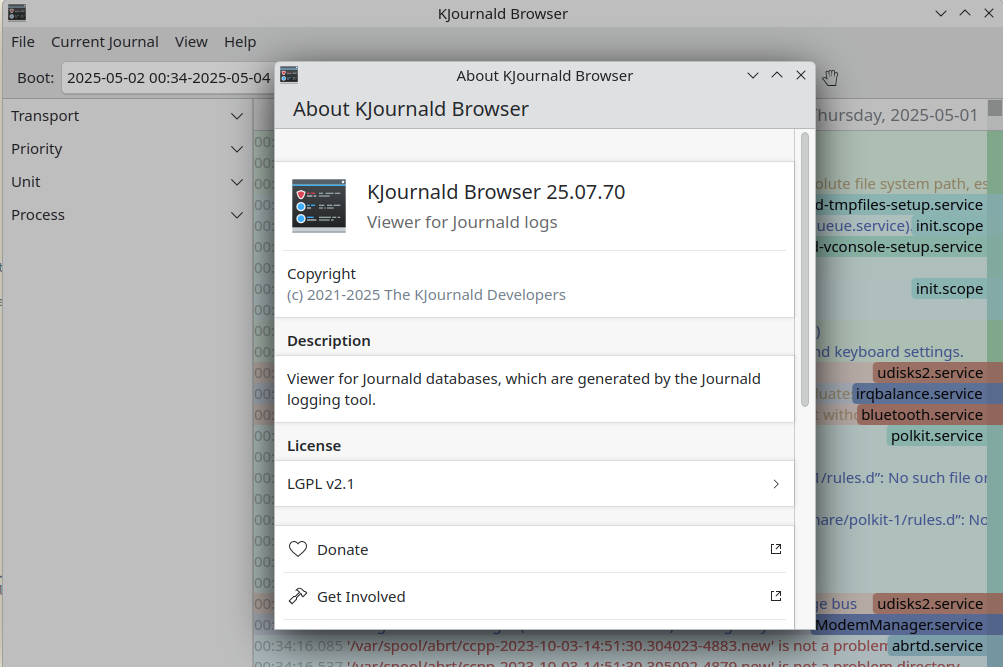Close the About KJournald Browser dialog
Screen dimensions: 1003x667
[801, 75]
